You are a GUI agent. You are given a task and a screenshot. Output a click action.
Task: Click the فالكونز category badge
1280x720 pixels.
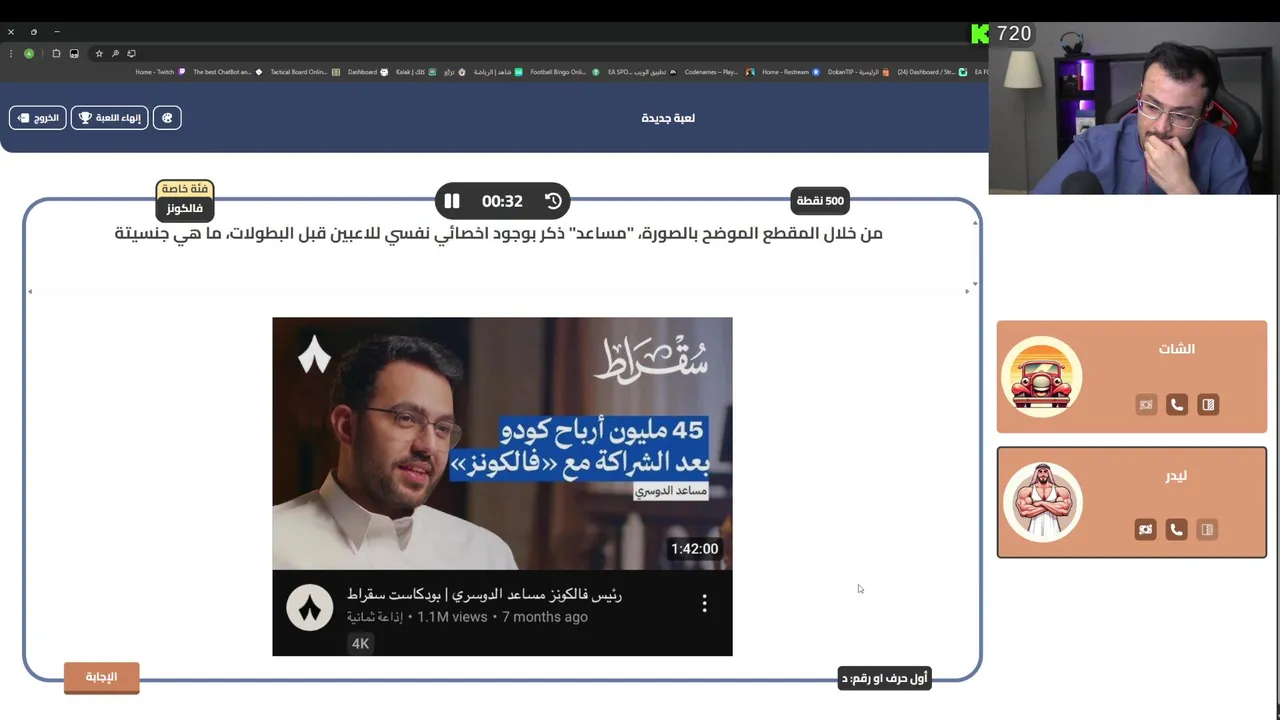point(185,208)
